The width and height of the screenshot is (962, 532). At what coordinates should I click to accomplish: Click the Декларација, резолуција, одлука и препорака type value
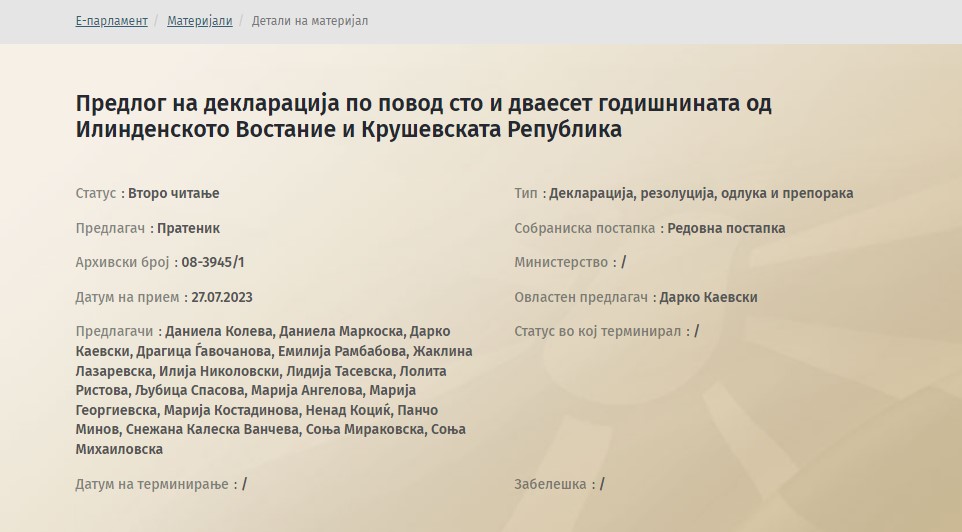coord(700,193)
